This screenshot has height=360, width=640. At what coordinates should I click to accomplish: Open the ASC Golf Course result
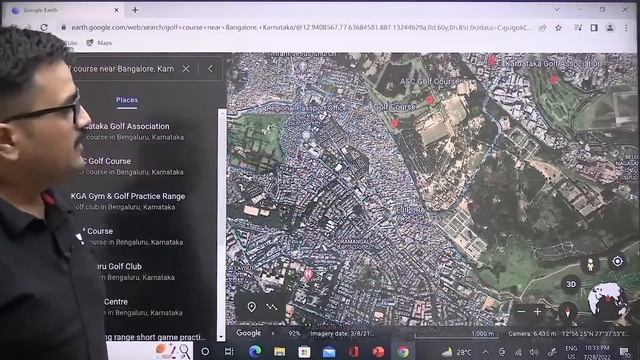click(x=128, y=166)
